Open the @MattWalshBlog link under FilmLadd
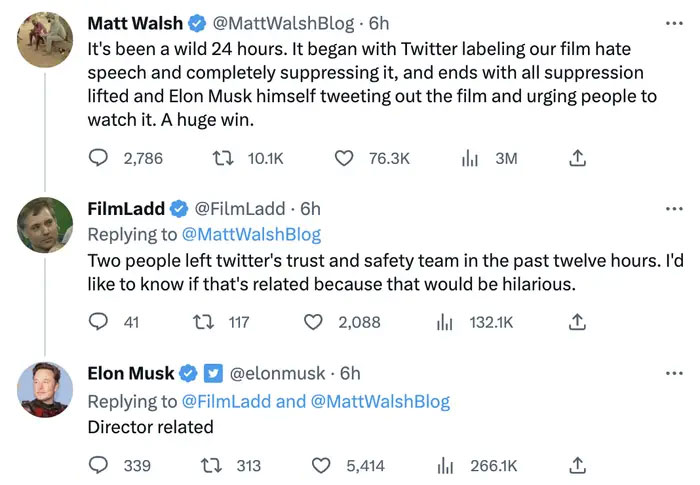The image size is (700, 485). [251, 235]
